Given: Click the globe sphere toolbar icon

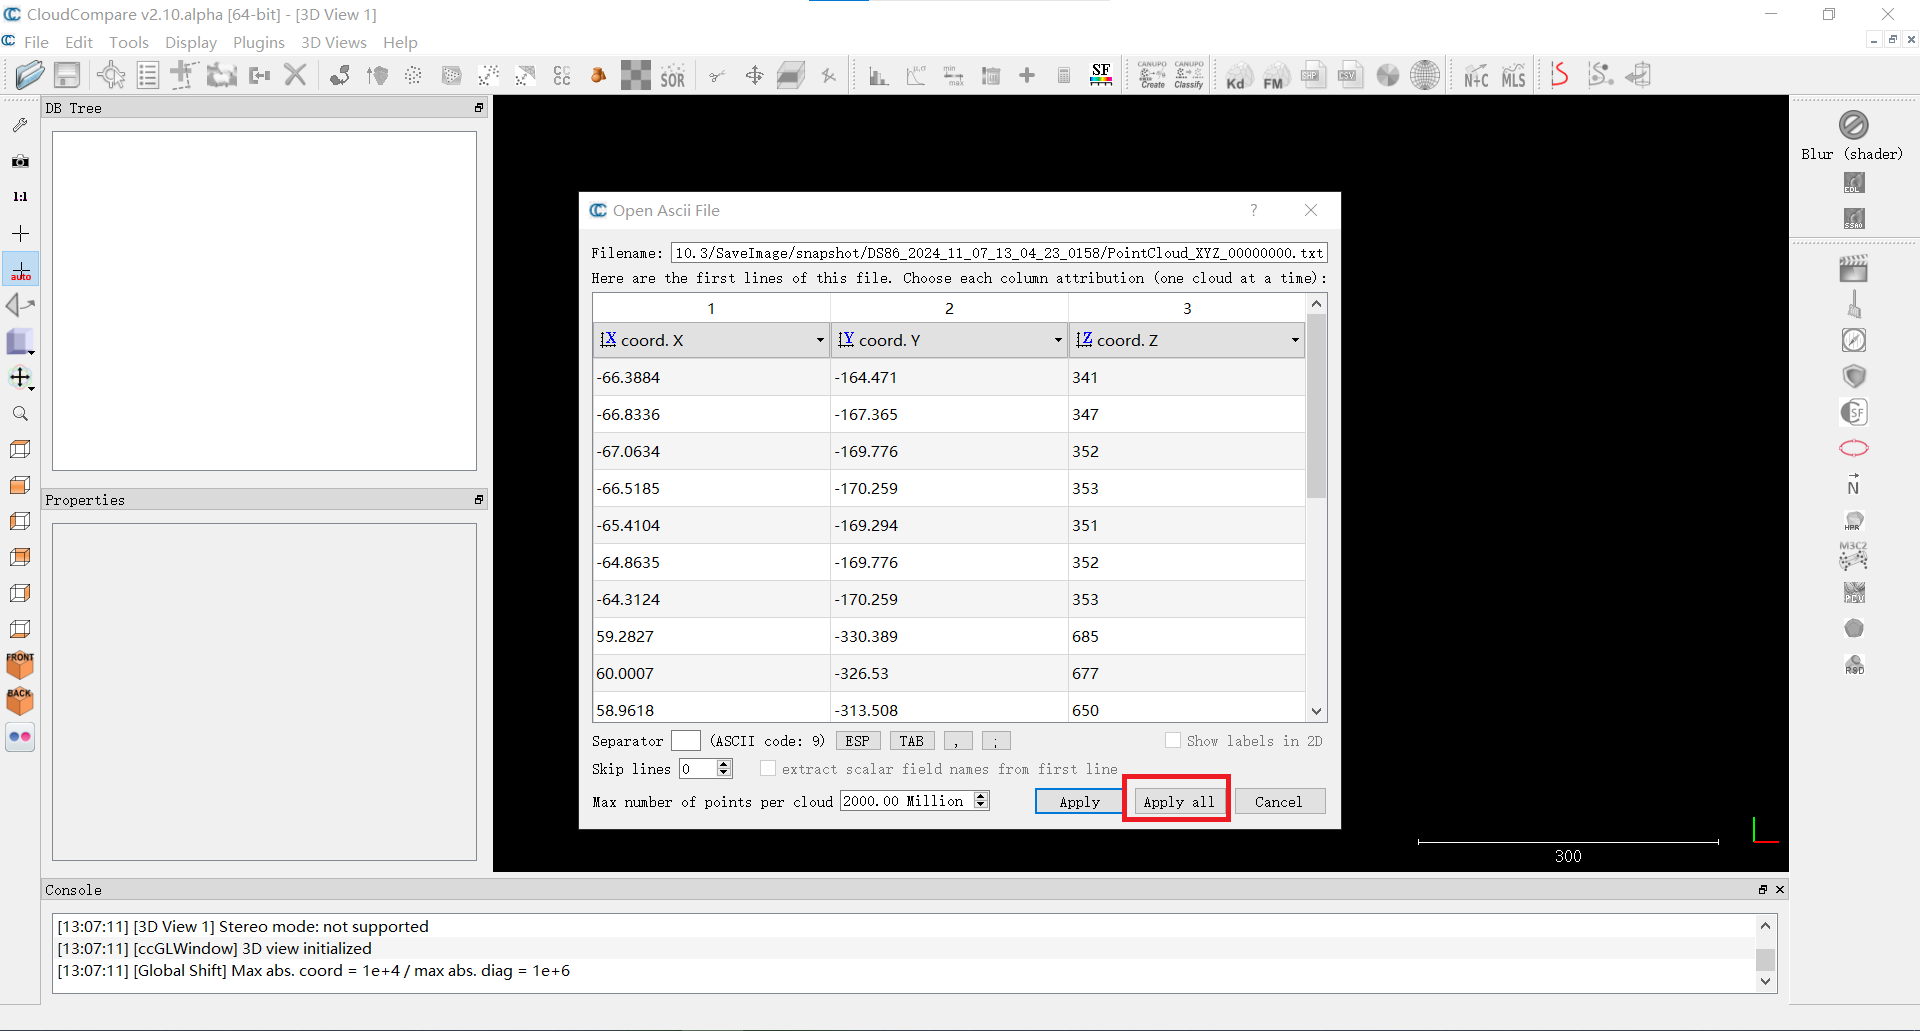Looking at the screenshot, I should click(1425, 75).
